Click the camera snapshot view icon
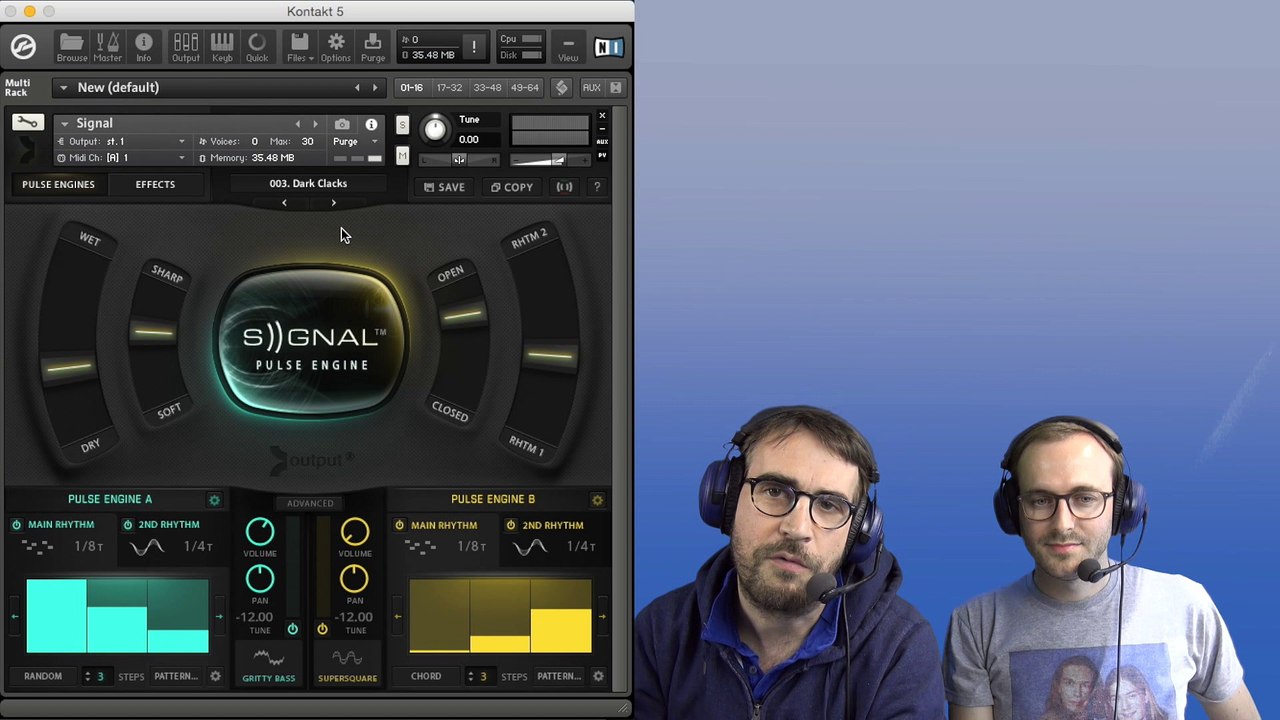This screenshot has height=720, width=1280. click(342, 125)
